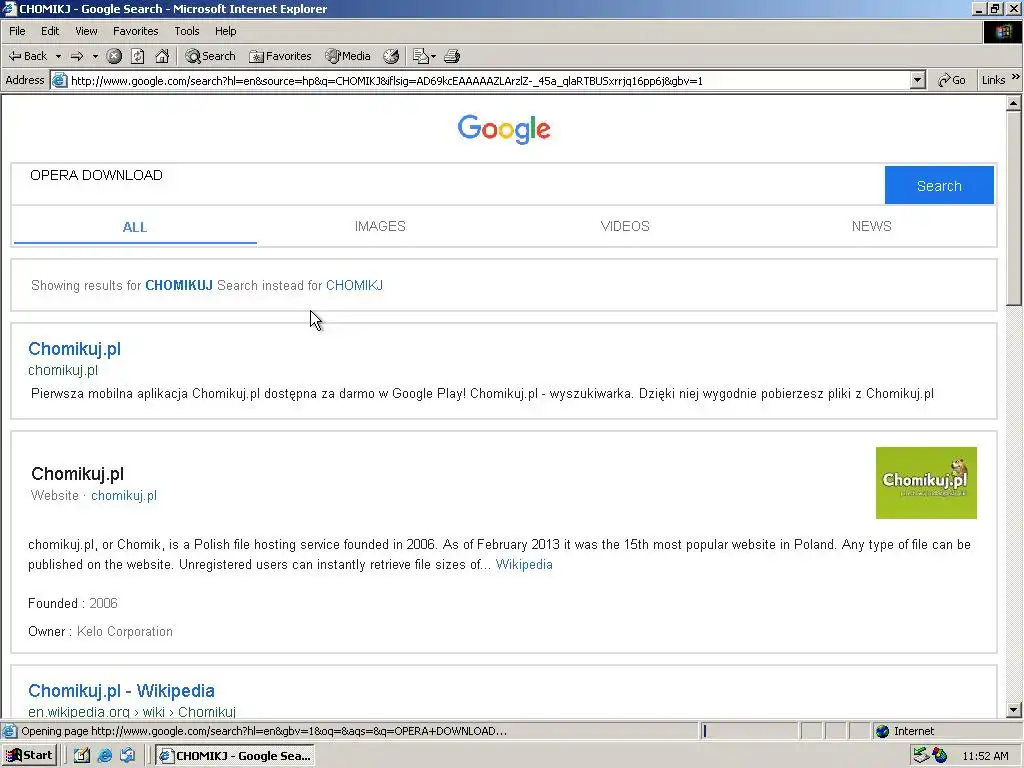1024x768 pixels.
Task: Click the Forward arrow button
Action: coord(77,56)
